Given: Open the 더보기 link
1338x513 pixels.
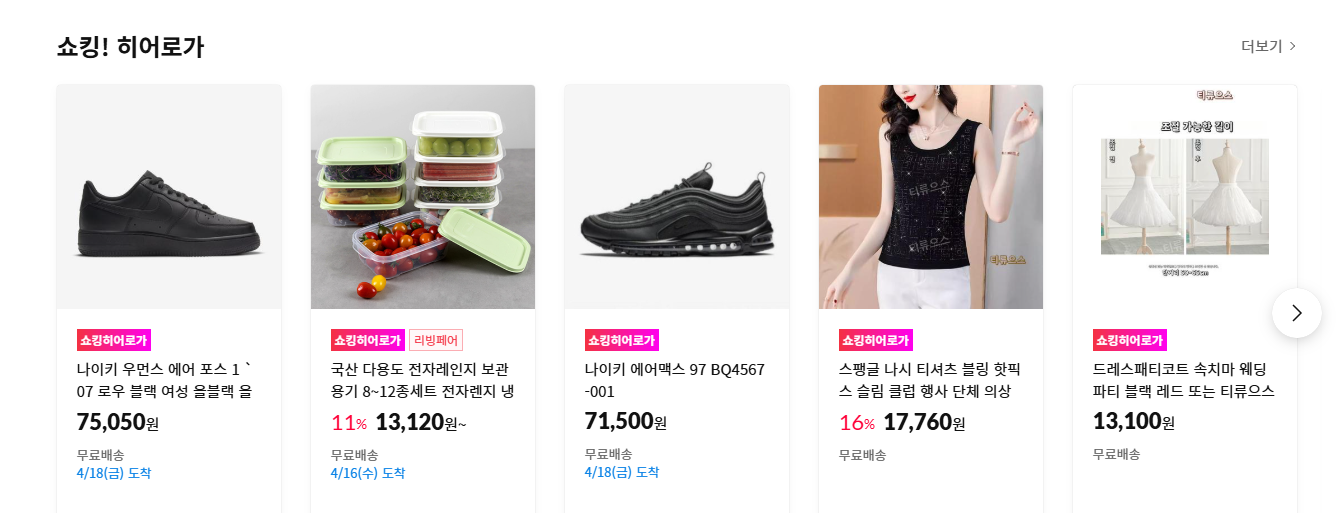Looking at the screenshot, I should click(x=1268, y=46).
